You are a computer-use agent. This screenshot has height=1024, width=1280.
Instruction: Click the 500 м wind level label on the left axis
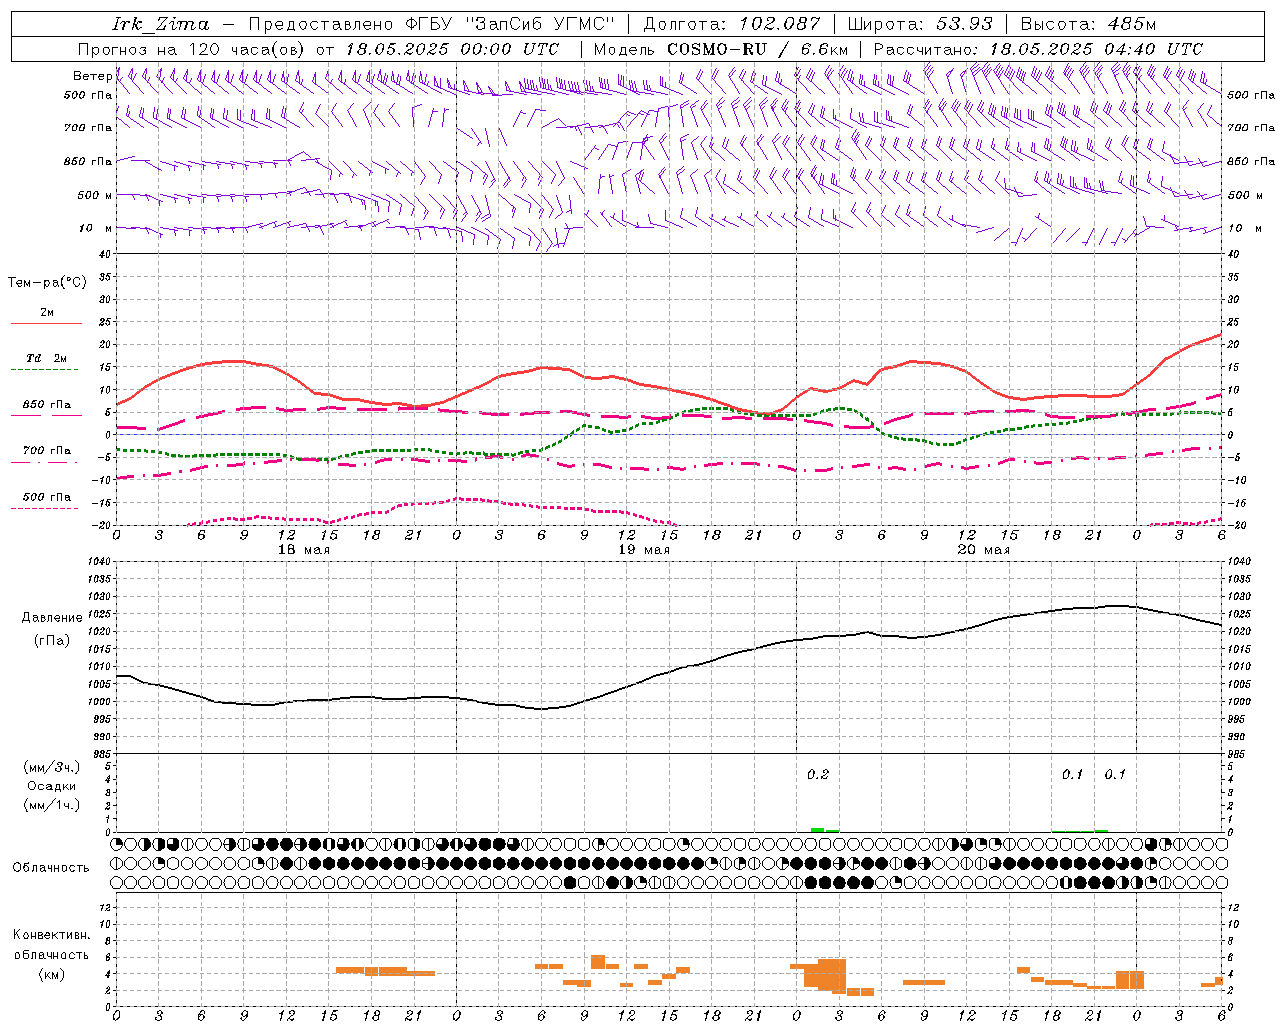pos(95,195)
